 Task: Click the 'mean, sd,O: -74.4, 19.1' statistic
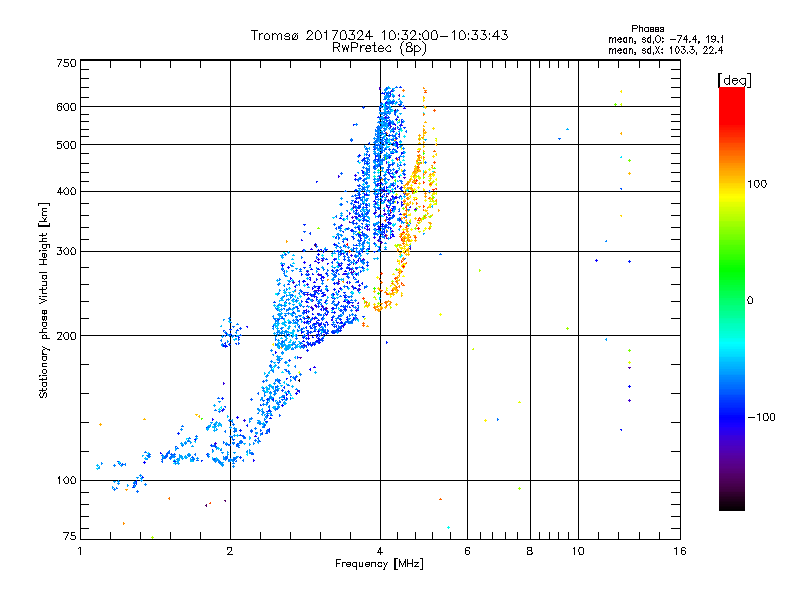coord(666,39)
